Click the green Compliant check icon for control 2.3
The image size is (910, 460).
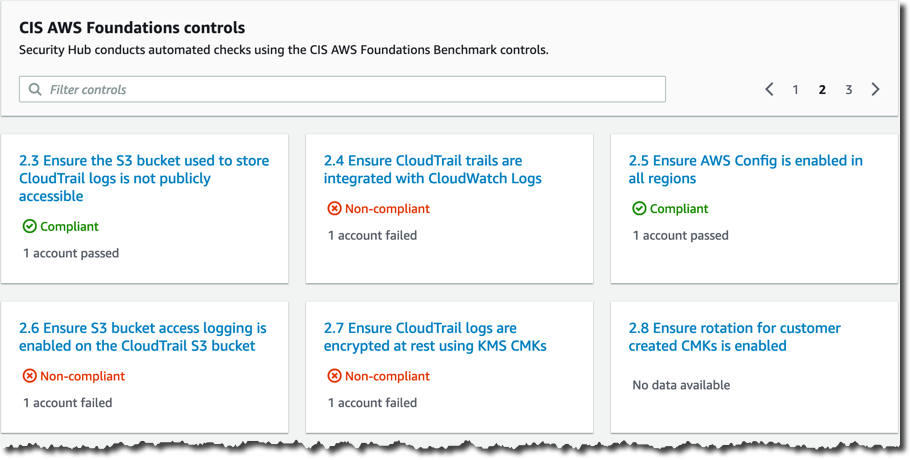click(30, 226)
